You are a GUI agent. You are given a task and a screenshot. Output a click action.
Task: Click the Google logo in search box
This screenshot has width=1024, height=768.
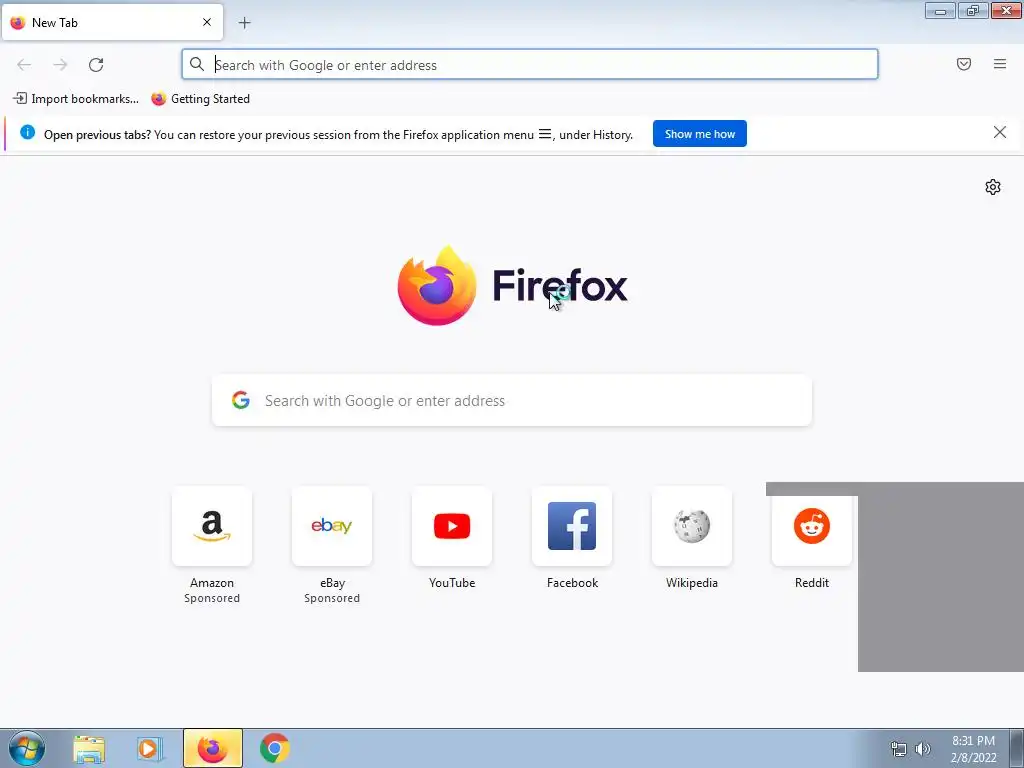(240, 400)
